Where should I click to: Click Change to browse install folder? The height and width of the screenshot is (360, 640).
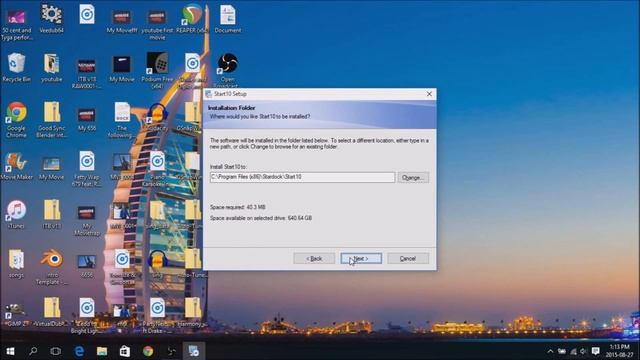413,178
